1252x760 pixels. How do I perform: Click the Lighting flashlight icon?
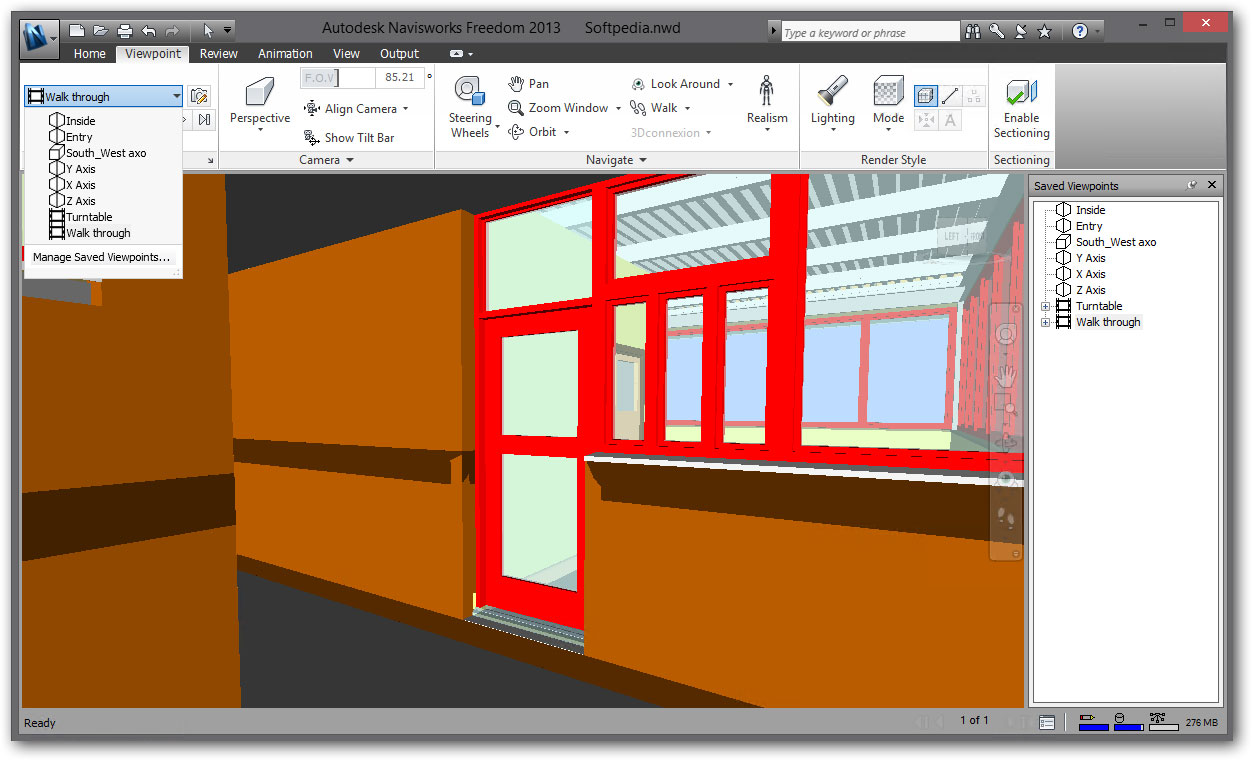pyautogui.click(x=832, y=92)
